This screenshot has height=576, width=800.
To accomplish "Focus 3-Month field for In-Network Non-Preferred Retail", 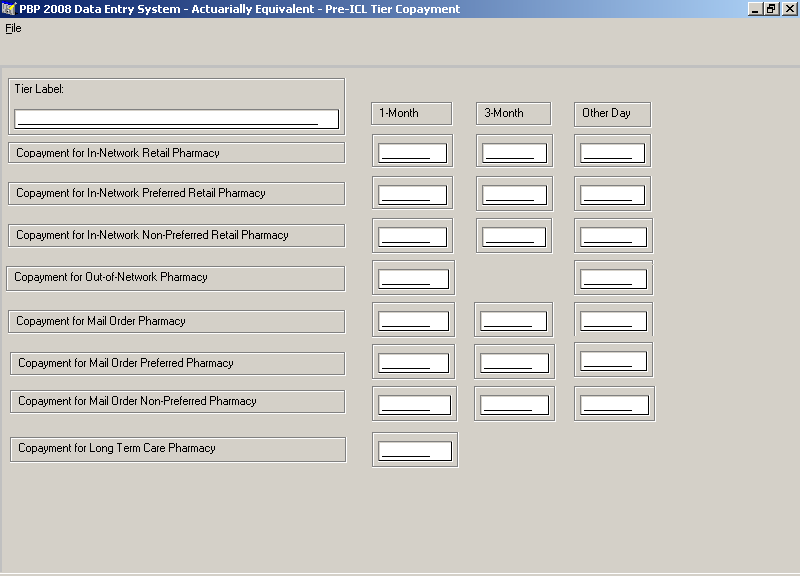I will 514,237.
